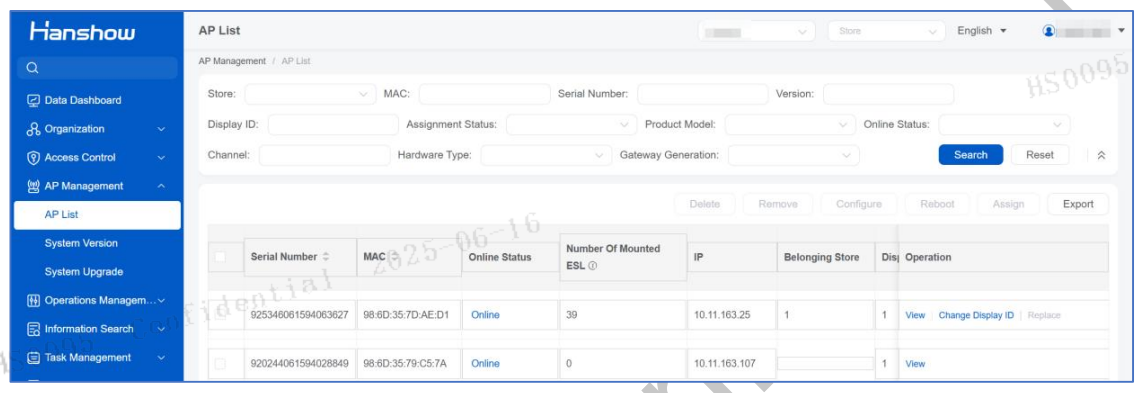Check the row for serial 925346061594063627
Screen dimensions: 1140x393
(x=220, y=315)
